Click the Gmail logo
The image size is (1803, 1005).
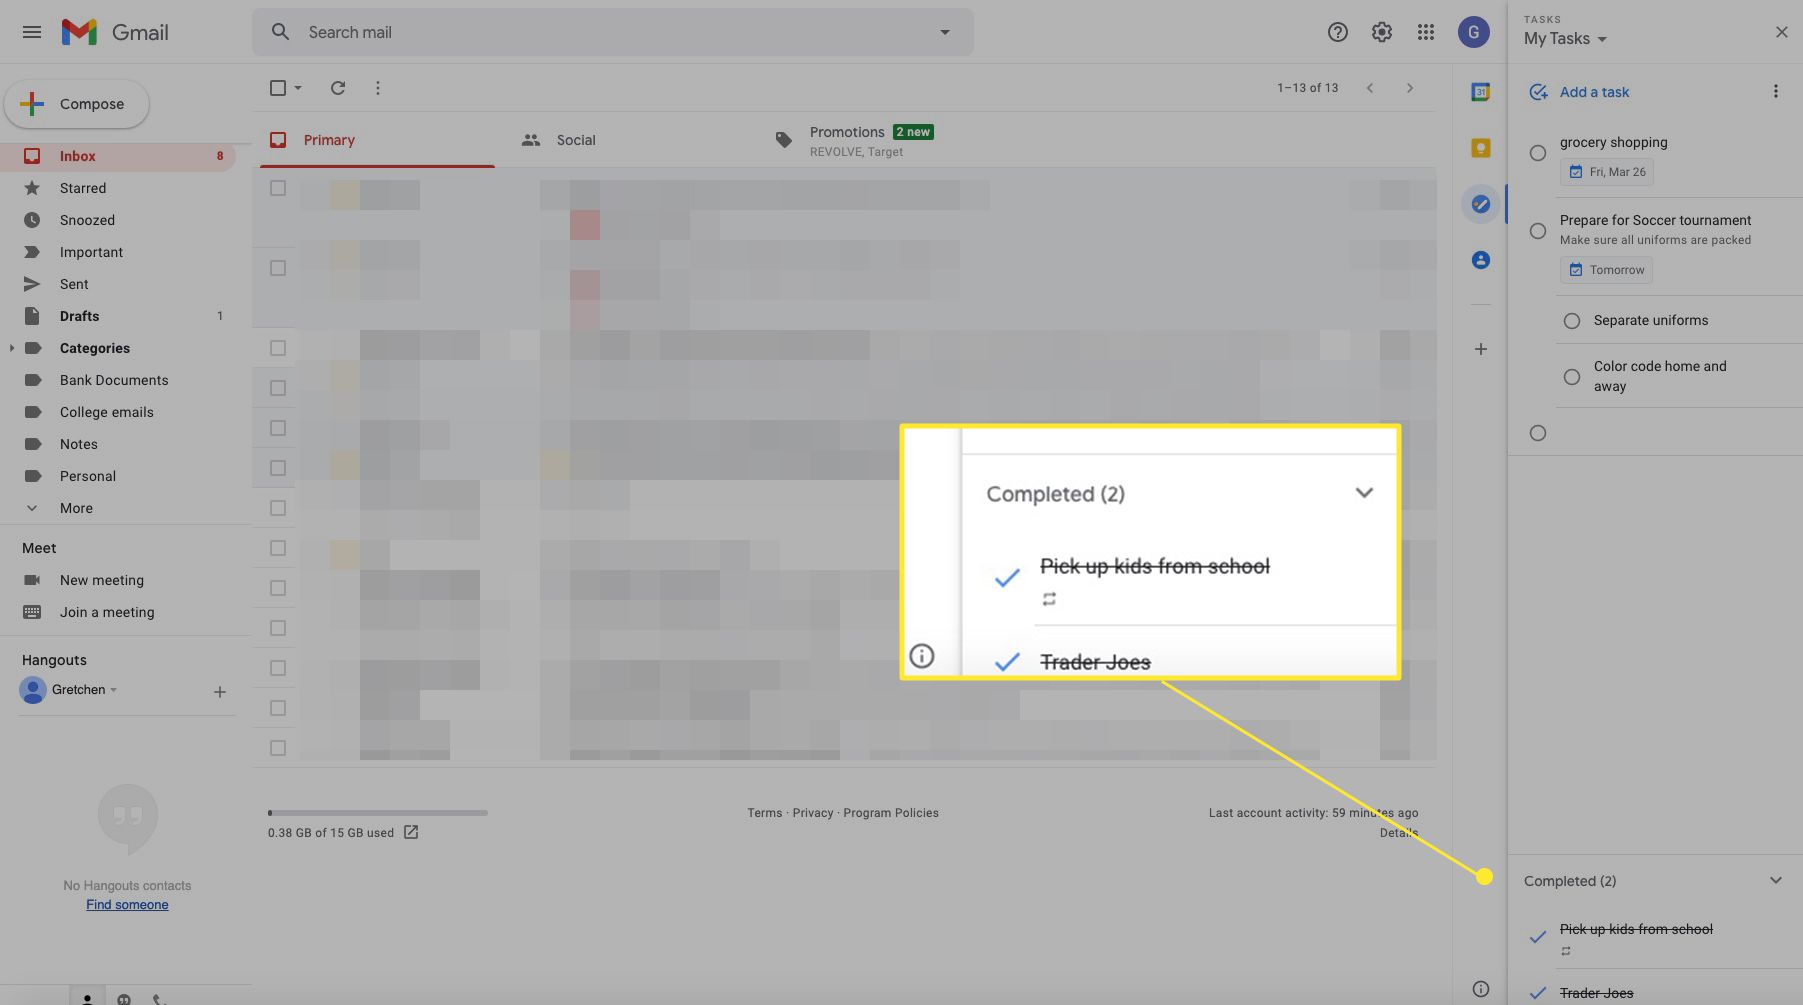pyautogui.click(x=115, y=32)
